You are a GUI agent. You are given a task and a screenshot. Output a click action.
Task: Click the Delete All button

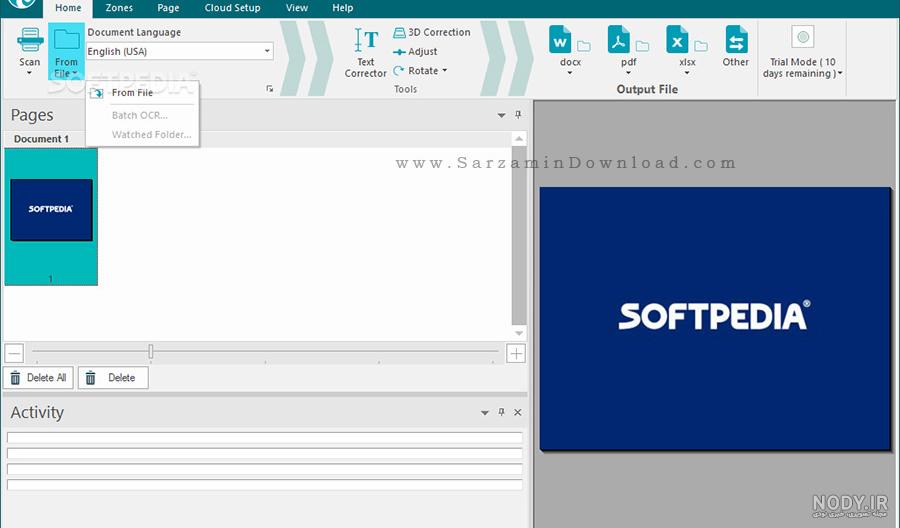coord(38,378)
